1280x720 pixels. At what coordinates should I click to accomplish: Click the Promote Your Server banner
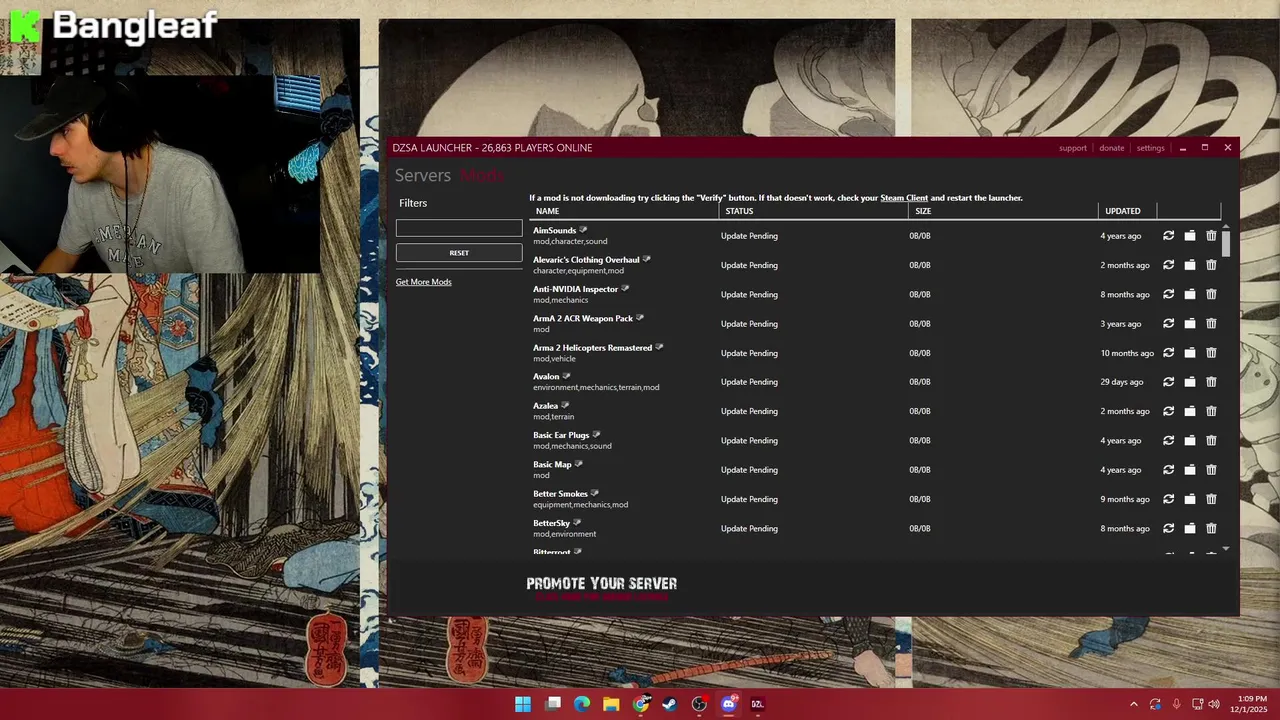[602, 589]
